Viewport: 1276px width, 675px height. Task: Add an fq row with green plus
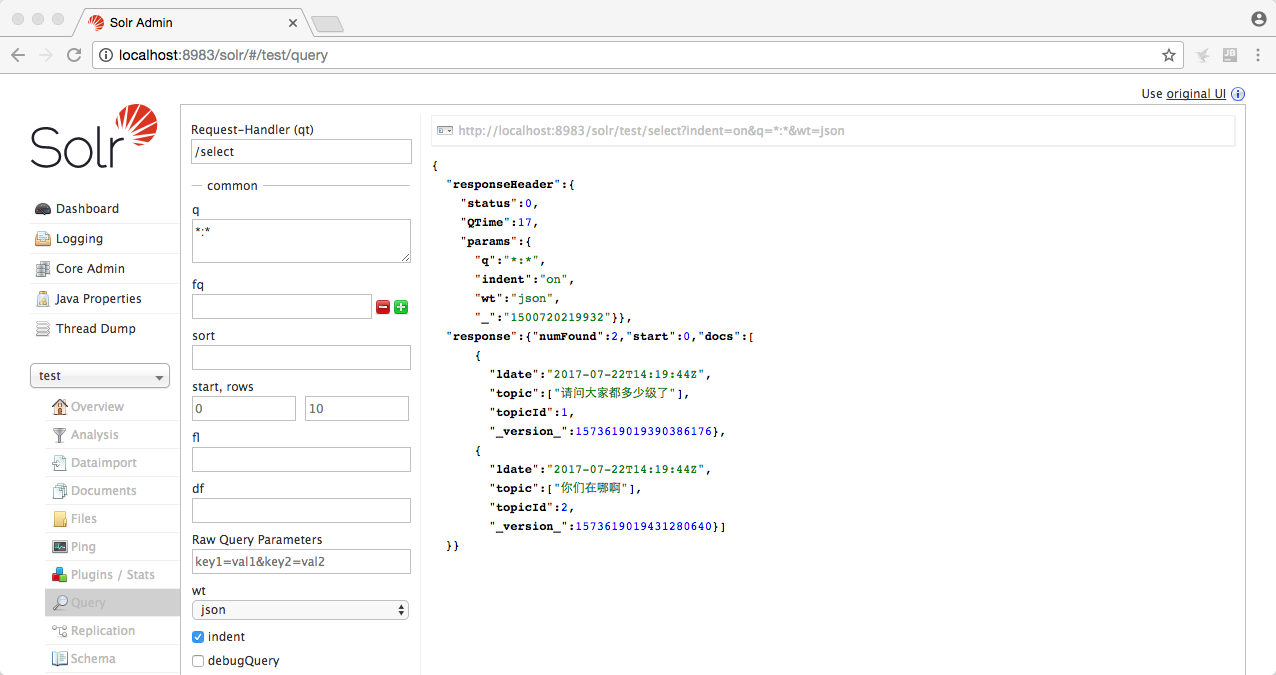pyautogui.click(x=401, y=307)
